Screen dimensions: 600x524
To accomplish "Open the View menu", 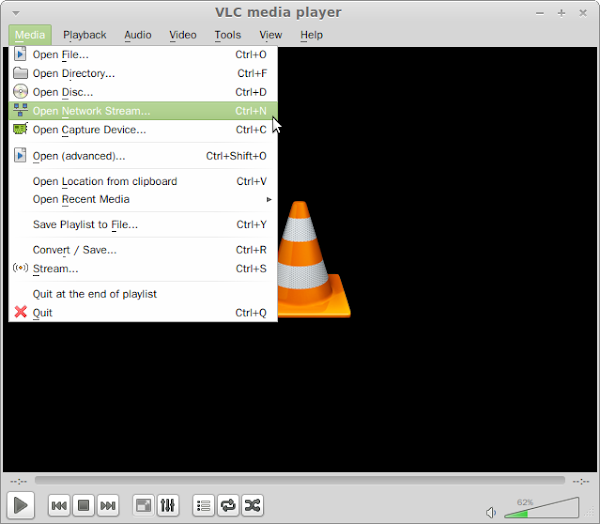I will click(271, 35).
